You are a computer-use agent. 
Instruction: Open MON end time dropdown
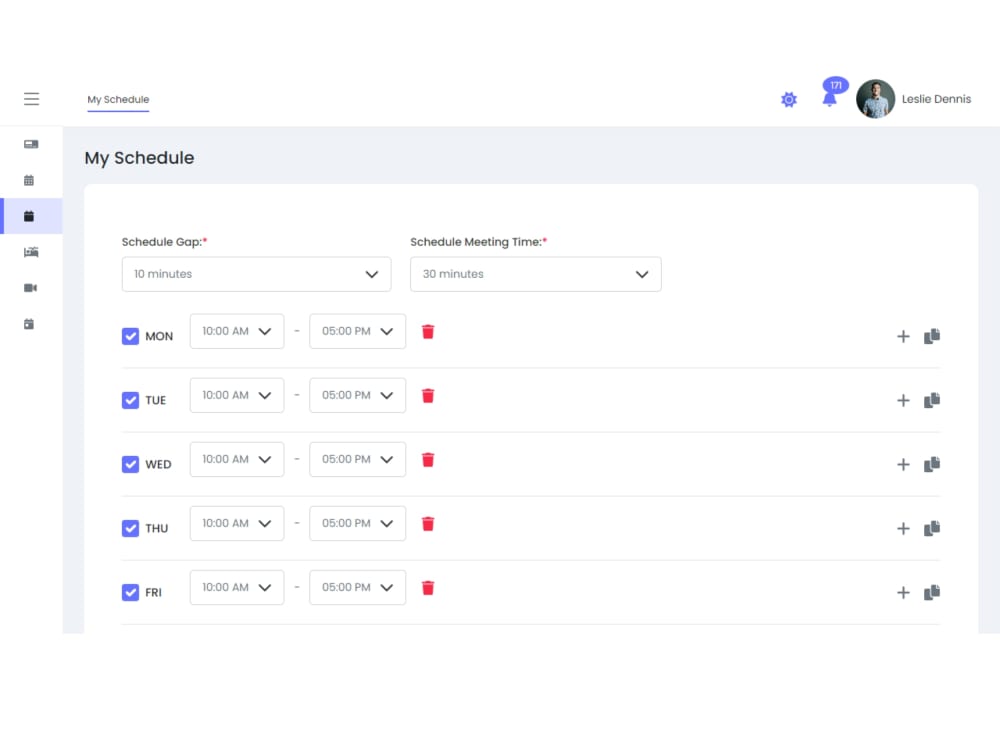[357, 331]
